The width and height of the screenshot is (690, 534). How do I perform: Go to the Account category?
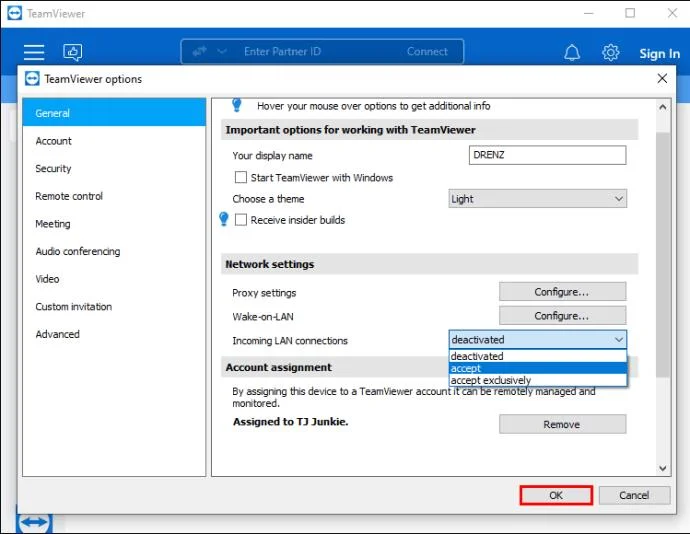114,141
